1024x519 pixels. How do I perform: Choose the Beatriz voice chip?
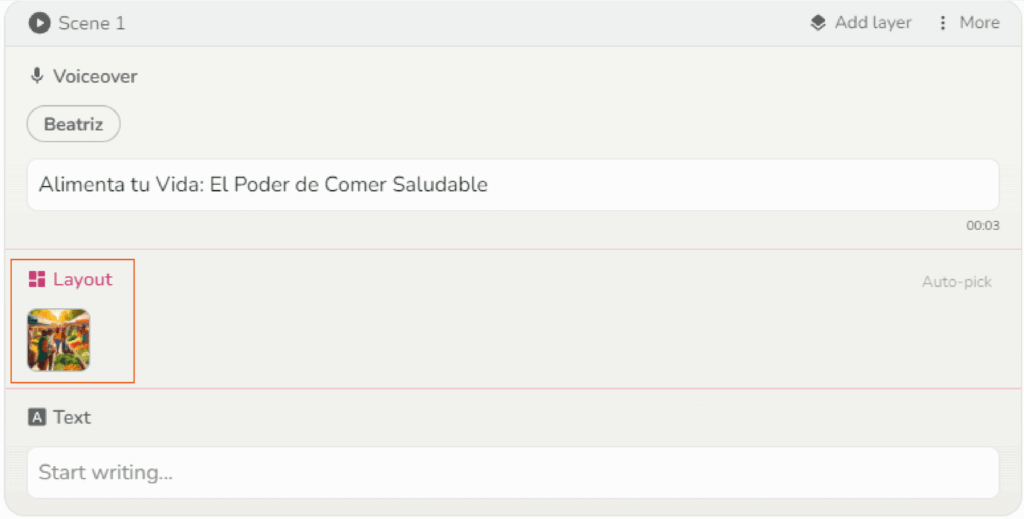73,125
